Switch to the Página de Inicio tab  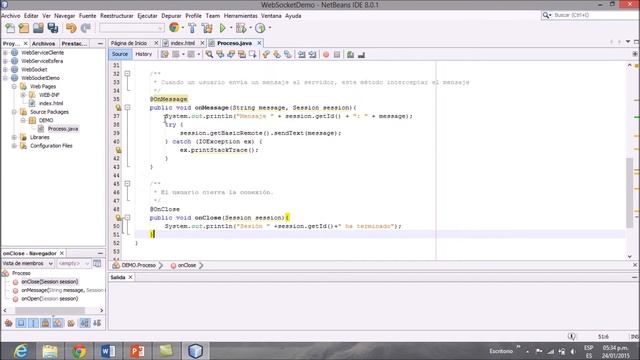129,43
